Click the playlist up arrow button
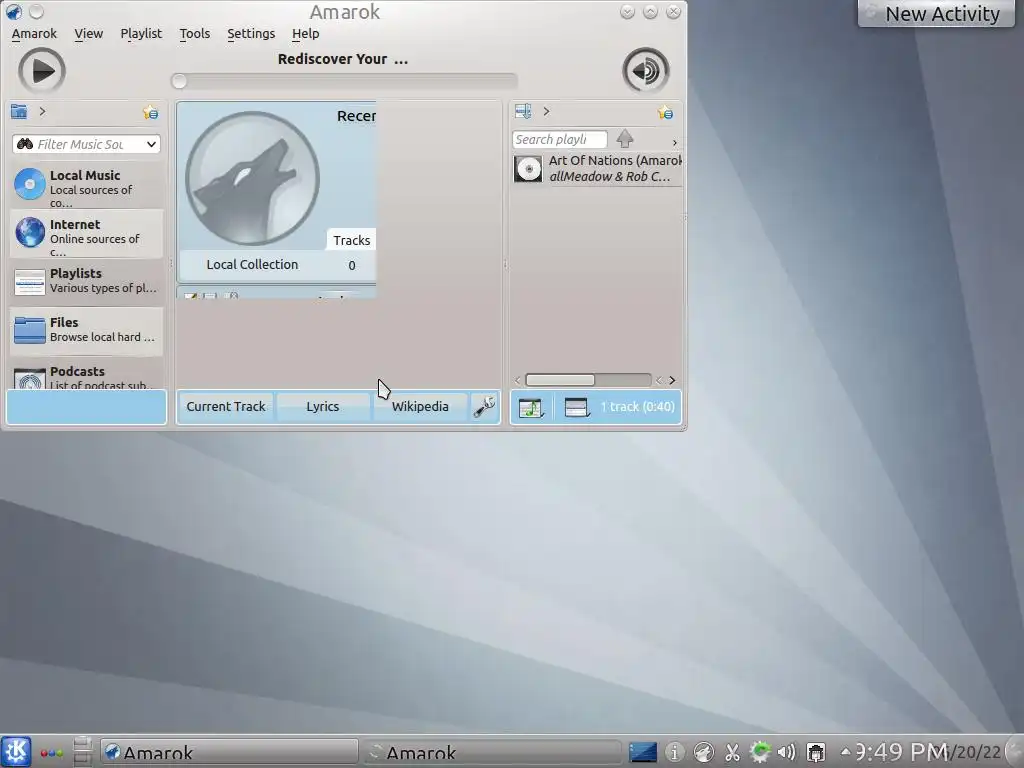 (x=625, y=138)
